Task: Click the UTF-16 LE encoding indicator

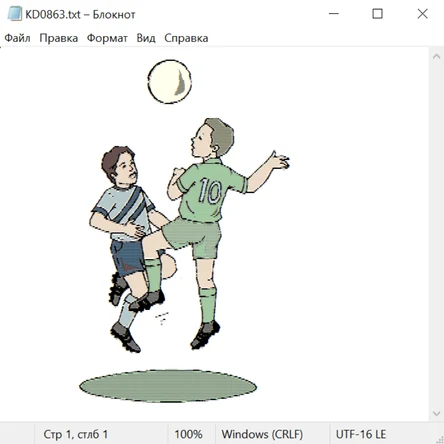Action: tap(361, 434)
